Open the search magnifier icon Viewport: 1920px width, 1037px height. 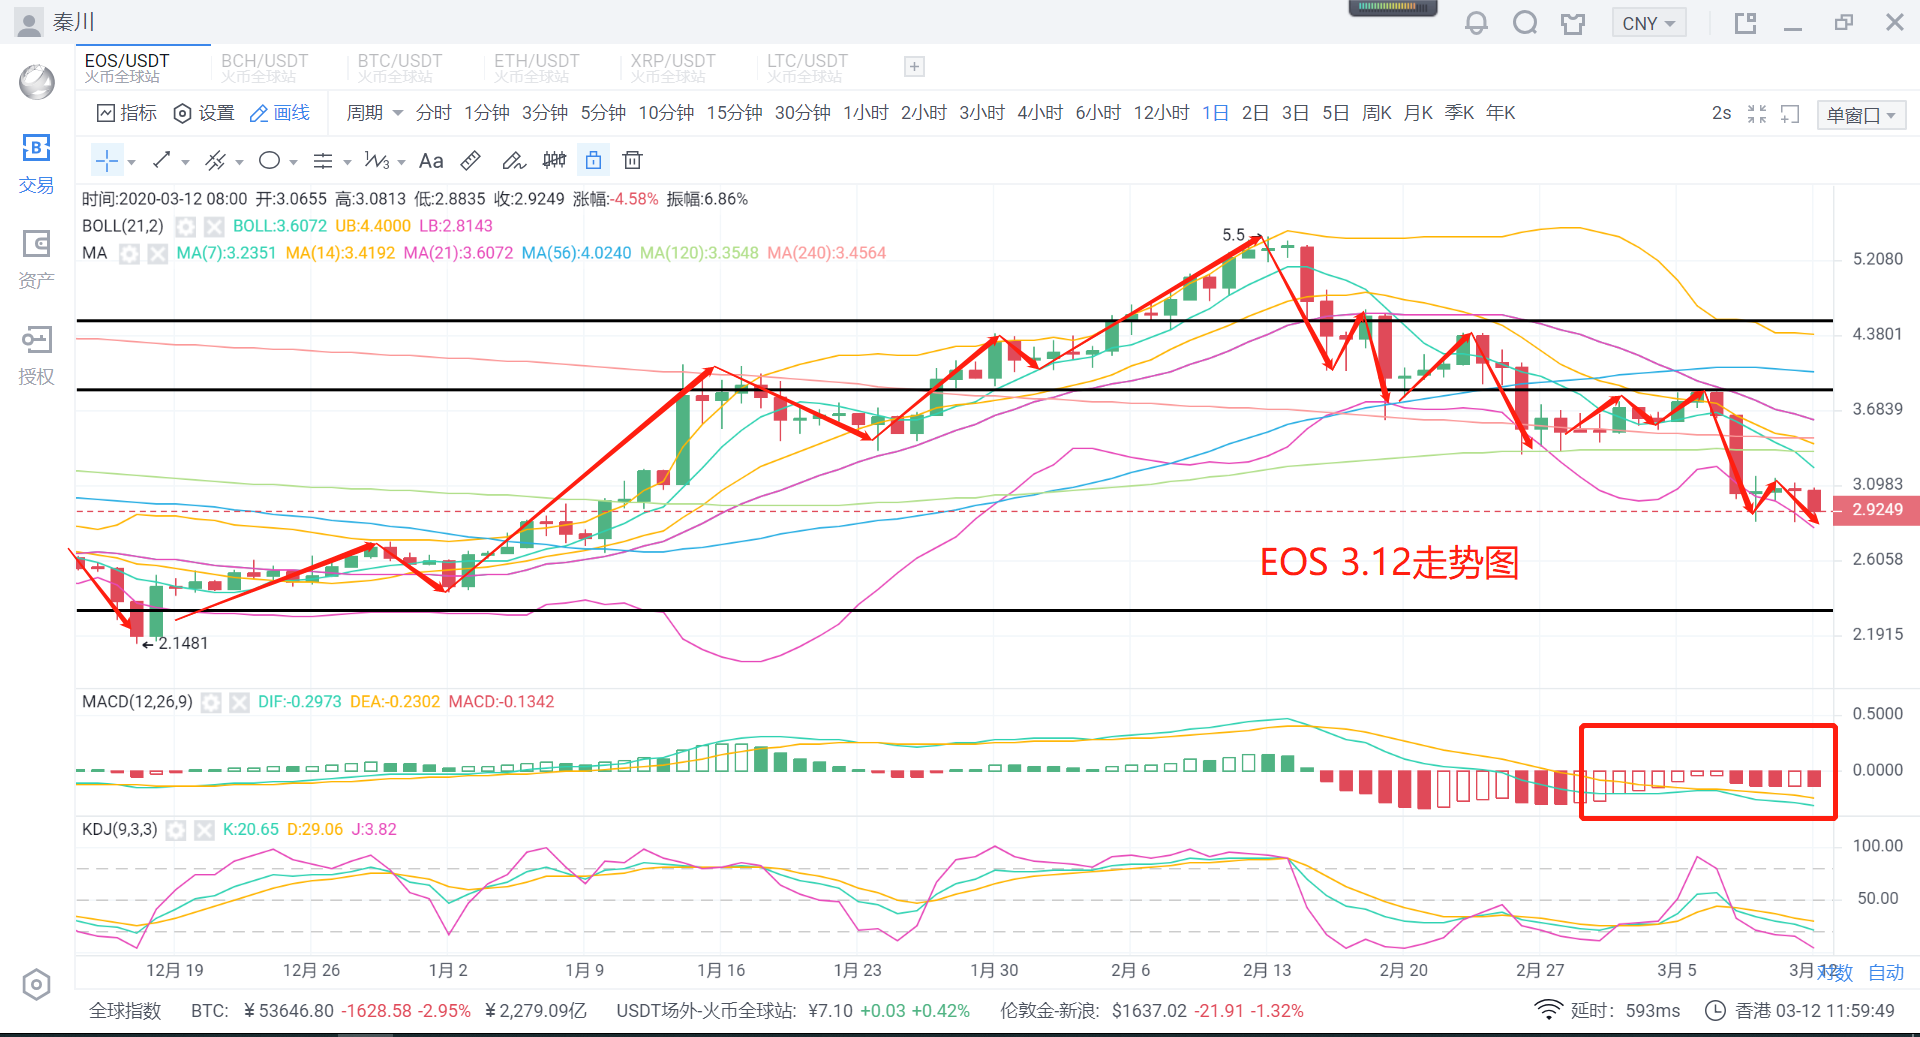[x=1525, y=22]
